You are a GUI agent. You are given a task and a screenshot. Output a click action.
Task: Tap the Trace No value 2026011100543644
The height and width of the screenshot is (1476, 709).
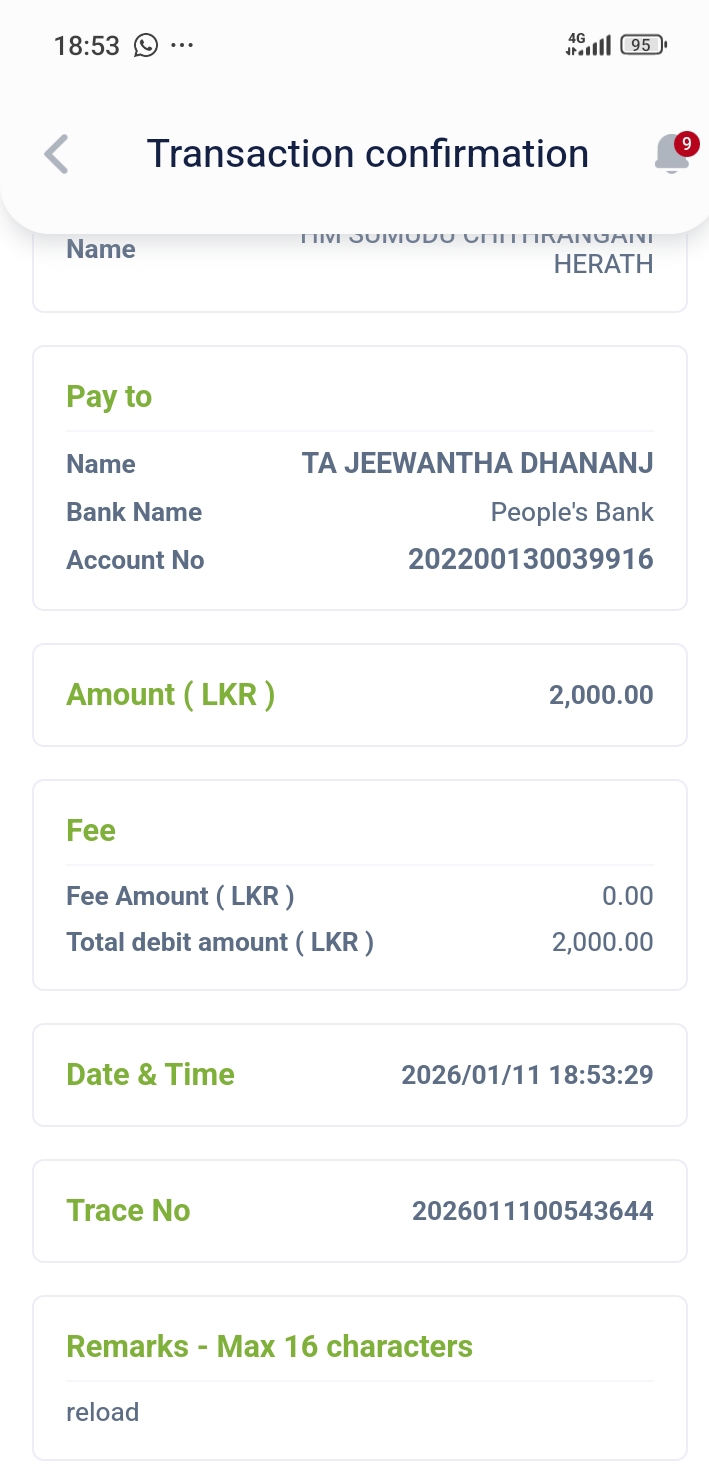click(532, 1211)
